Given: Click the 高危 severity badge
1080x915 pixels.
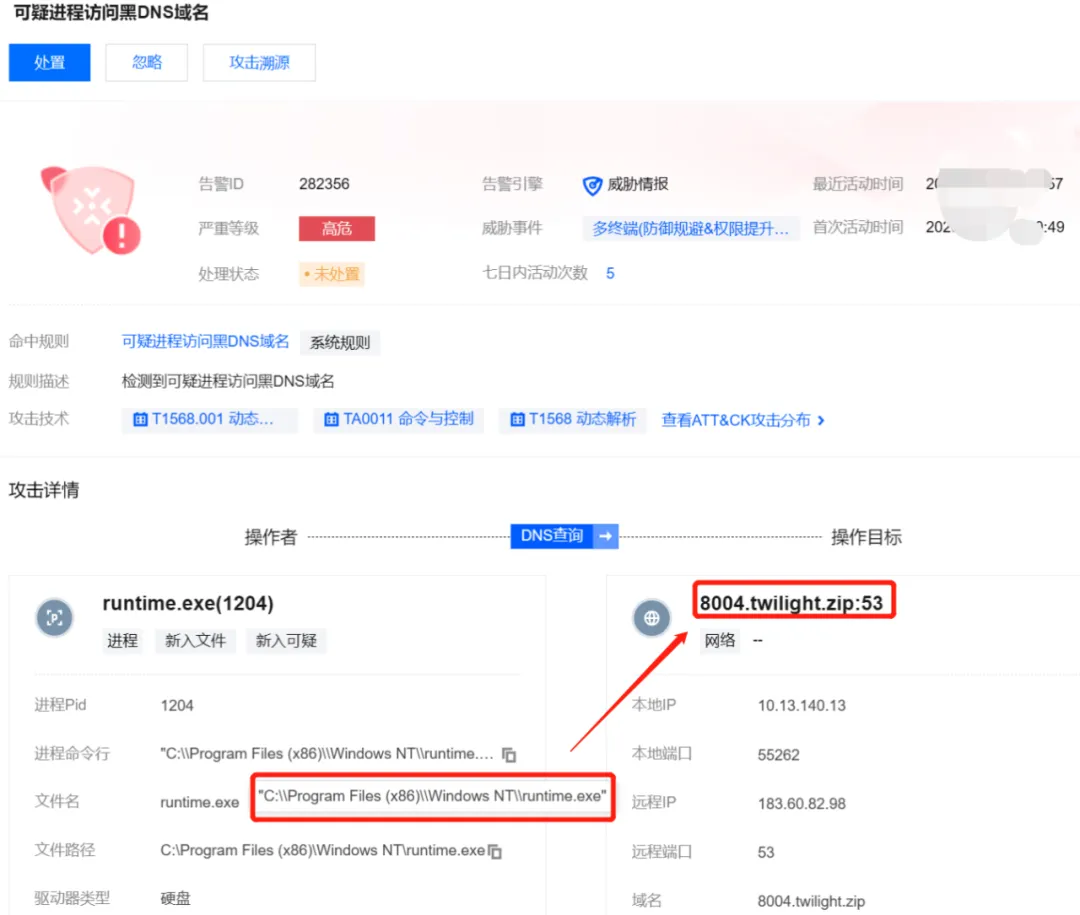Looking at the screenshot, I should click(x=336, y=229).
